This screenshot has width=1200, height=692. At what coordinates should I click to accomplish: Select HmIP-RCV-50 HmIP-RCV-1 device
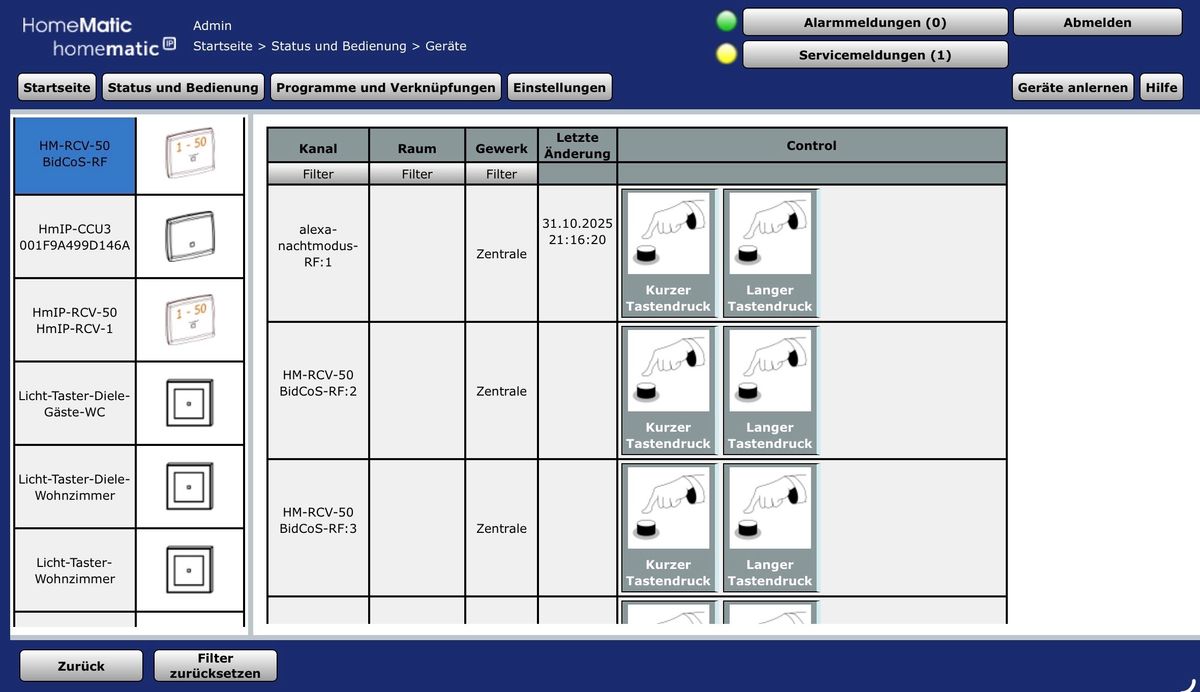click(75, 320)
